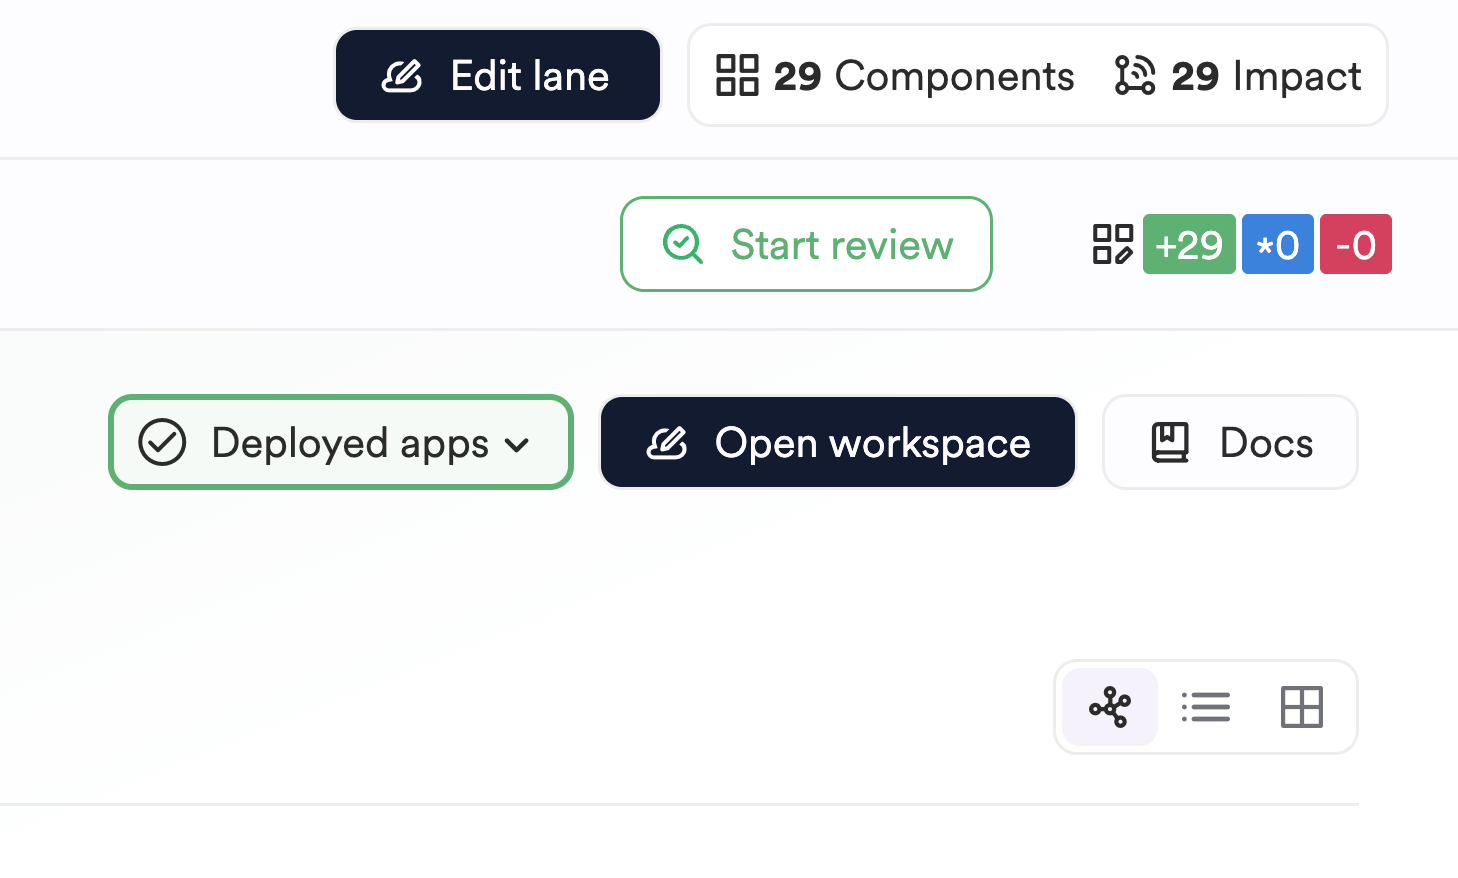Screen dimensions: 1458x878
Task: Click the Edit lane button
Action: click(498, 75)
